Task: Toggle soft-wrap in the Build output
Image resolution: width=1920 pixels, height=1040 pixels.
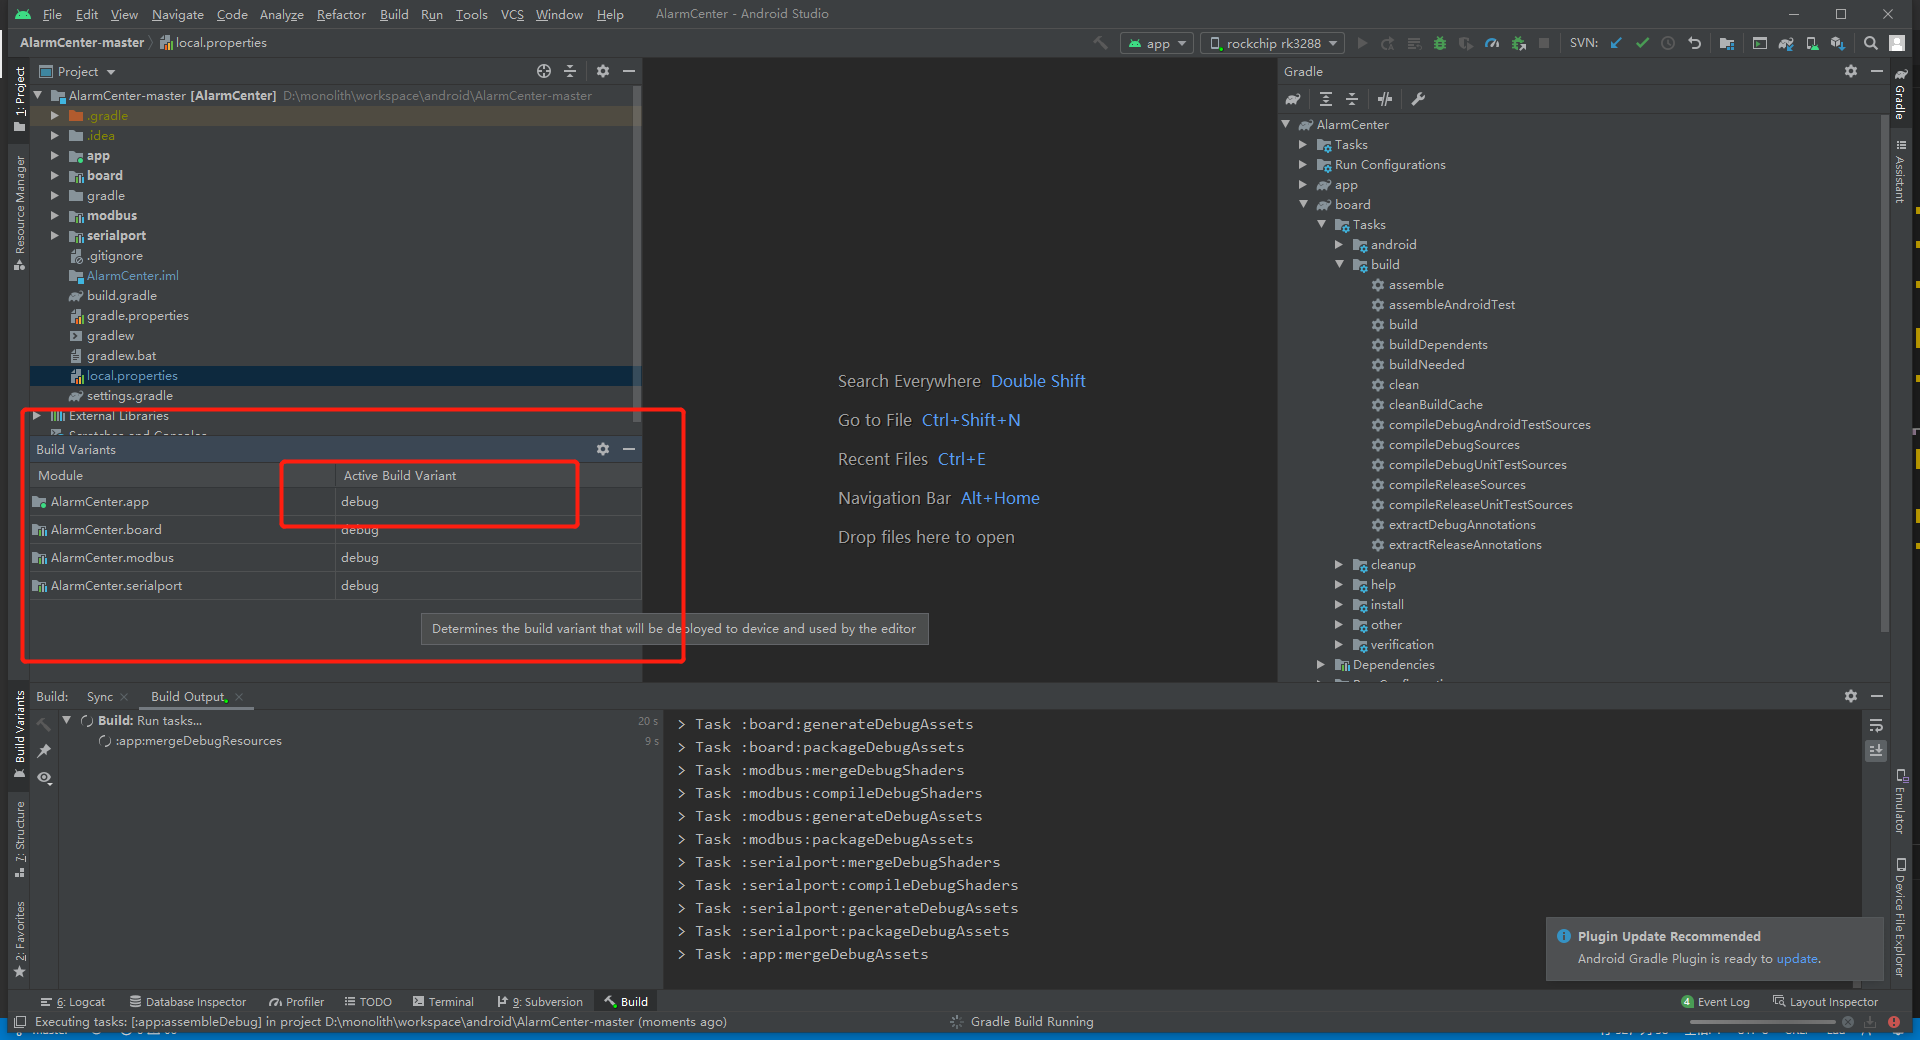Action: pos(1875,726)
